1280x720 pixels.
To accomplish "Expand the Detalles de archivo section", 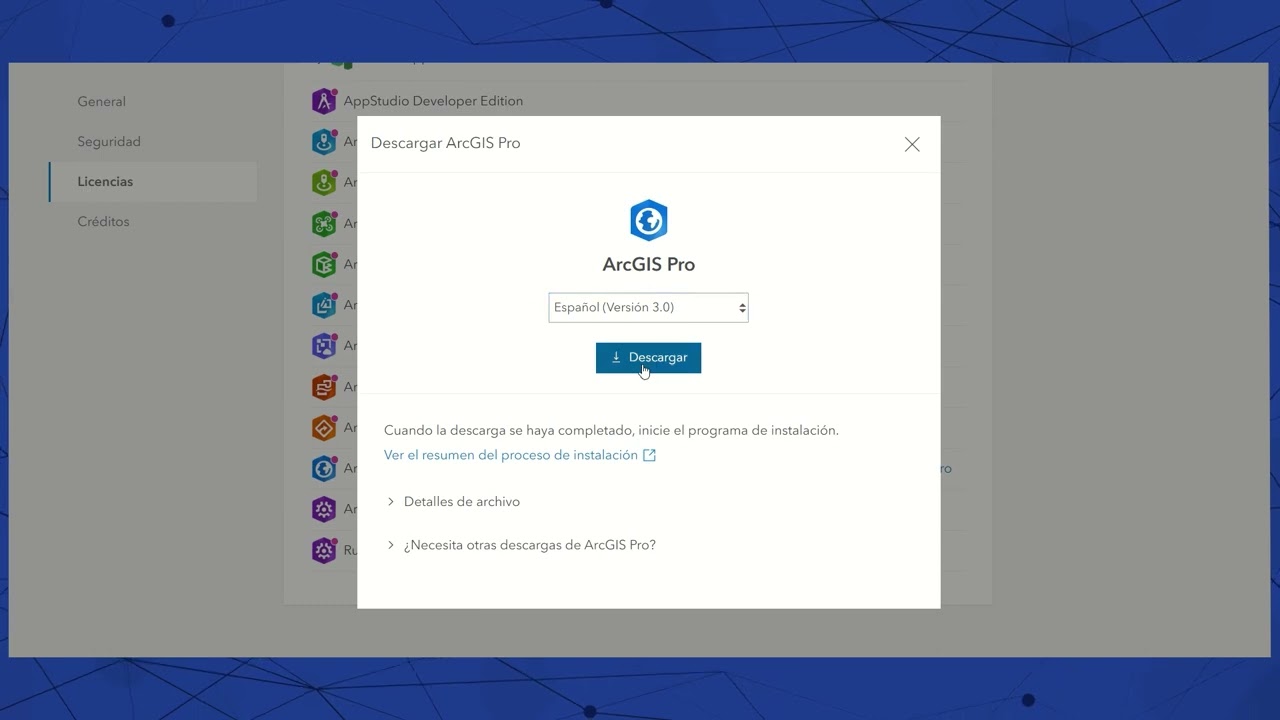I will (453, 502).
